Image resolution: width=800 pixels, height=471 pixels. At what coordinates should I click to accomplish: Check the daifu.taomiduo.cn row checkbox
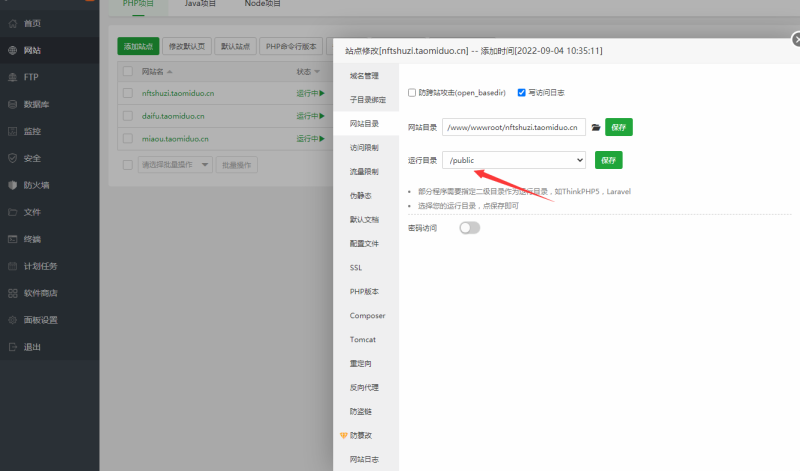point(128,116)
